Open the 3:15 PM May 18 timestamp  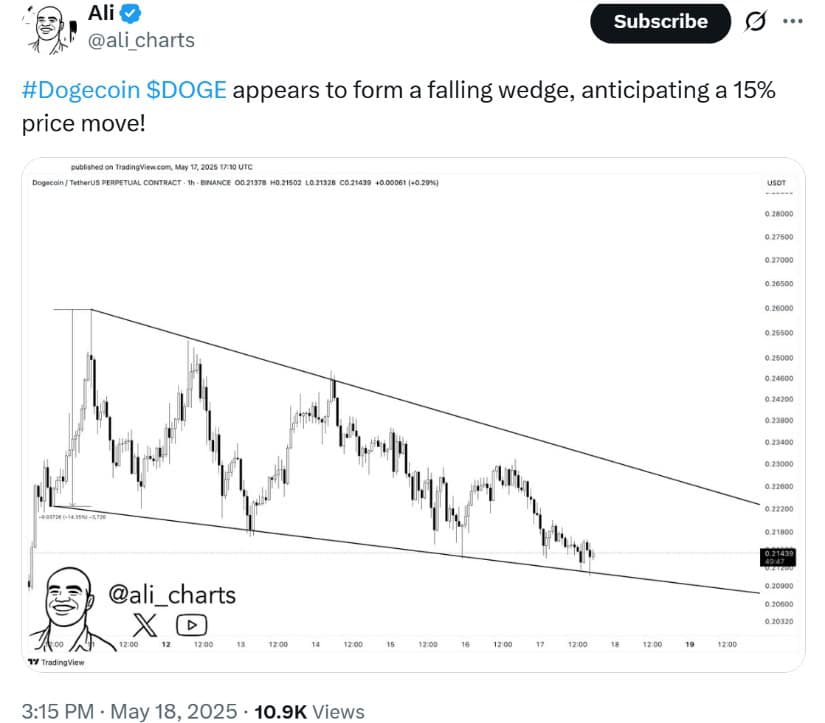click(x=125, y=712)
